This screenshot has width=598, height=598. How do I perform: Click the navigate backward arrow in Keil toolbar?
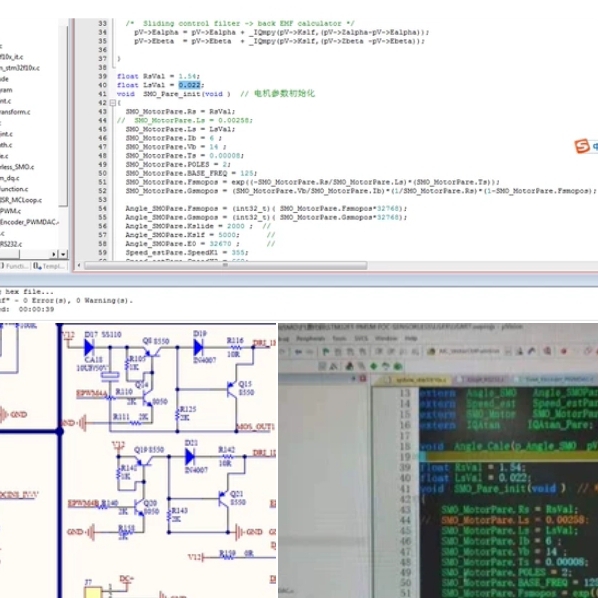click(298, 351)
